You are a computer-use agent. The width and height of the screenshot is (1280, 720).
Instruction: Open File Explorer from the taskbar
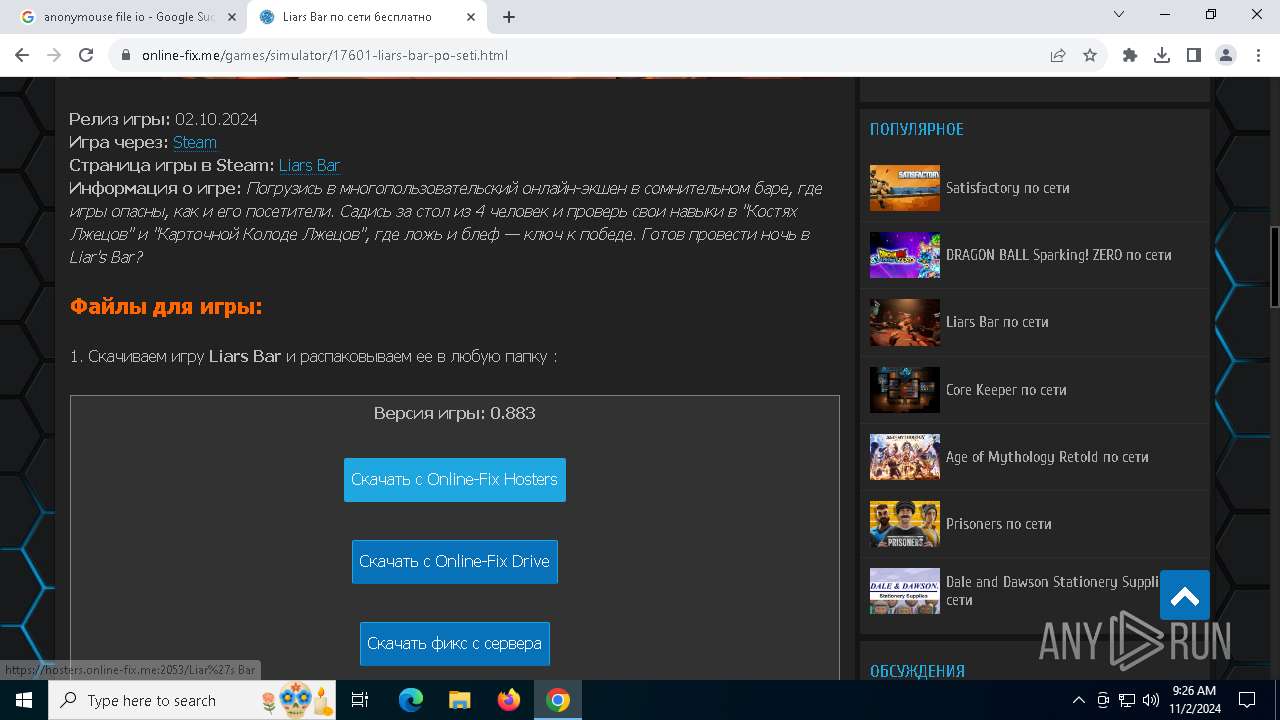460,700
